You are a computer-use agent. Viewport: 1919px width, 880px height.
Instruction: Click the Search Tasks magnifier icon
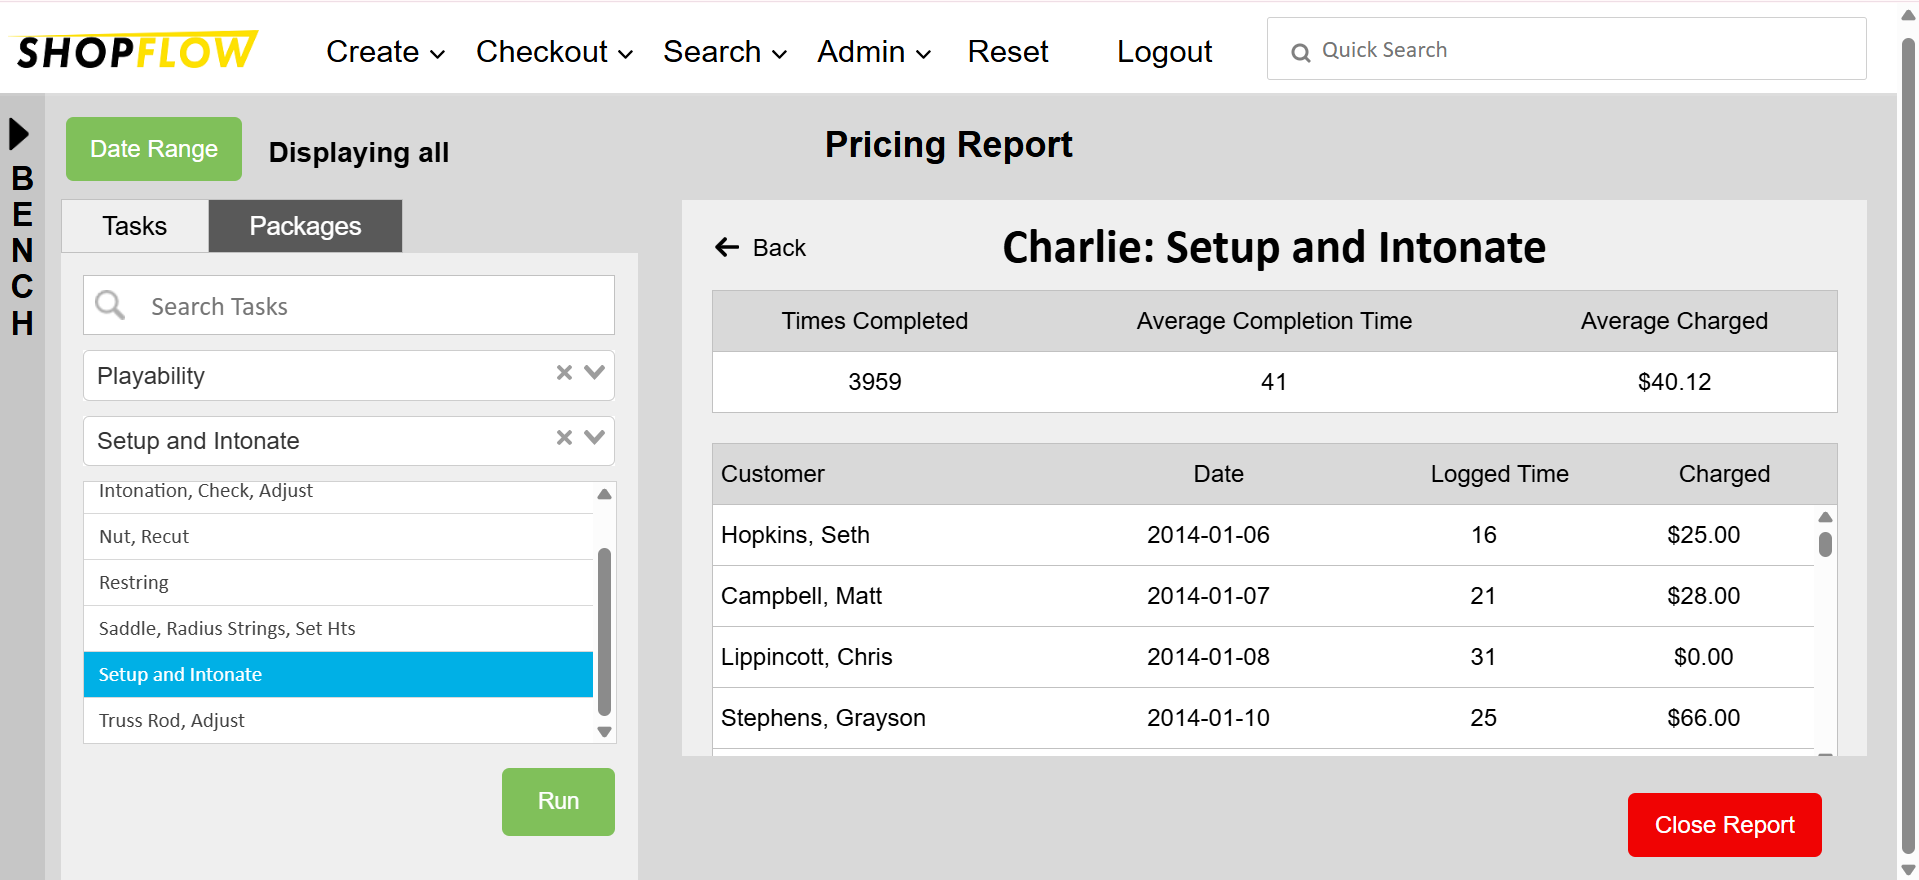click(x=110, y=305)
